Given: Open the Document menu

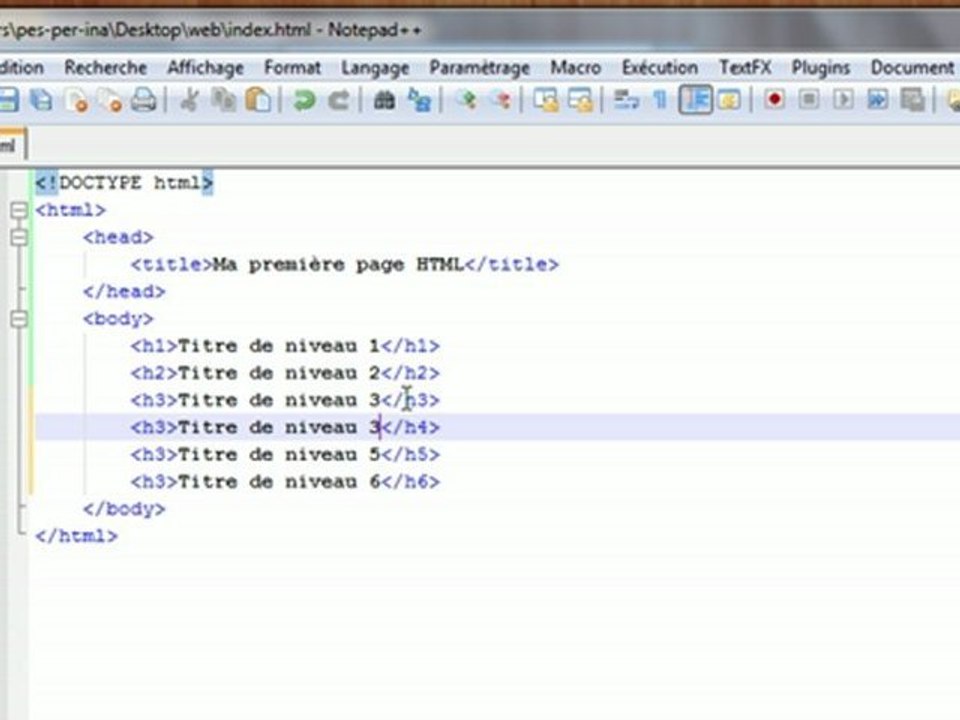Looking at the screenshot, I should (912, 67).
